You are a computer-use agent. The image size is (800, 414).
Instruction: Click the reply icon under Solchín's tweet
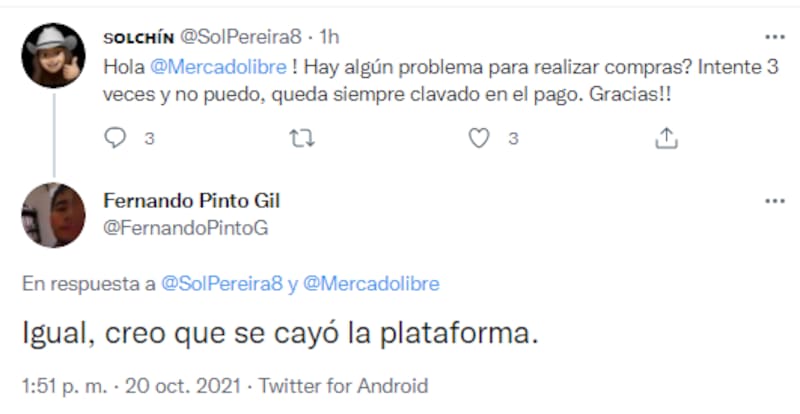116,139
